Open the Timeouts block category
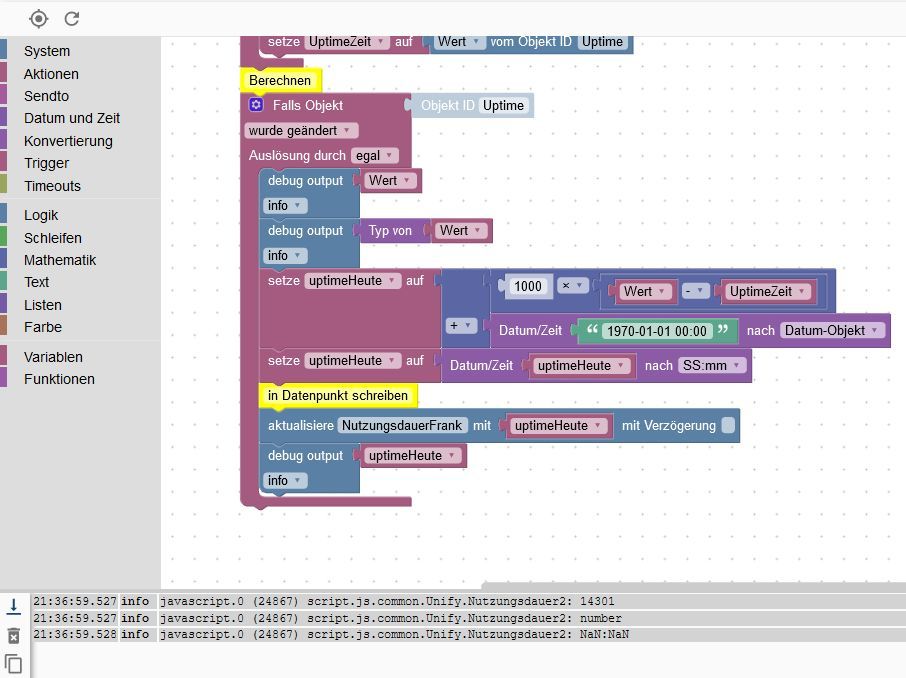The width and height of the screenshot is (906, 678). 52,186
